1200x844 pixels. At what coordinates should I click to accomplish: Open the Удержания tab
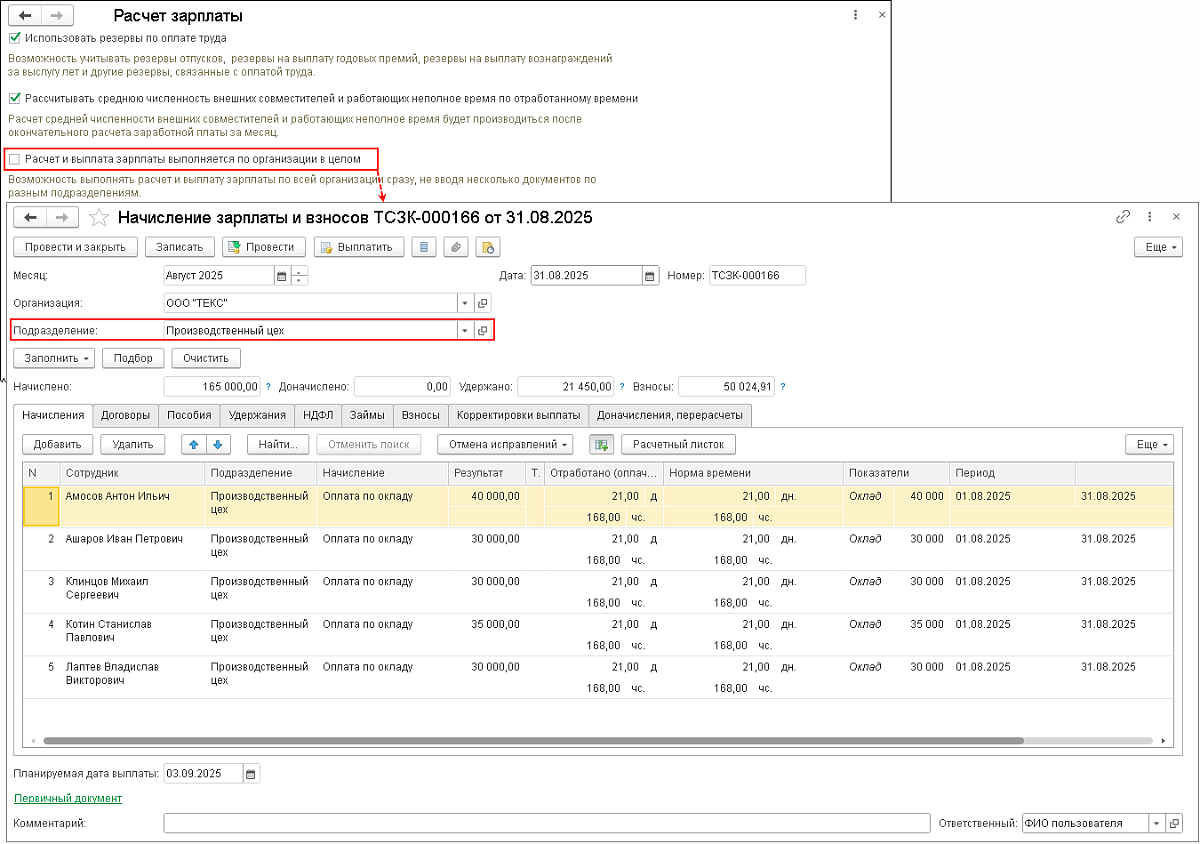(257, 415)
